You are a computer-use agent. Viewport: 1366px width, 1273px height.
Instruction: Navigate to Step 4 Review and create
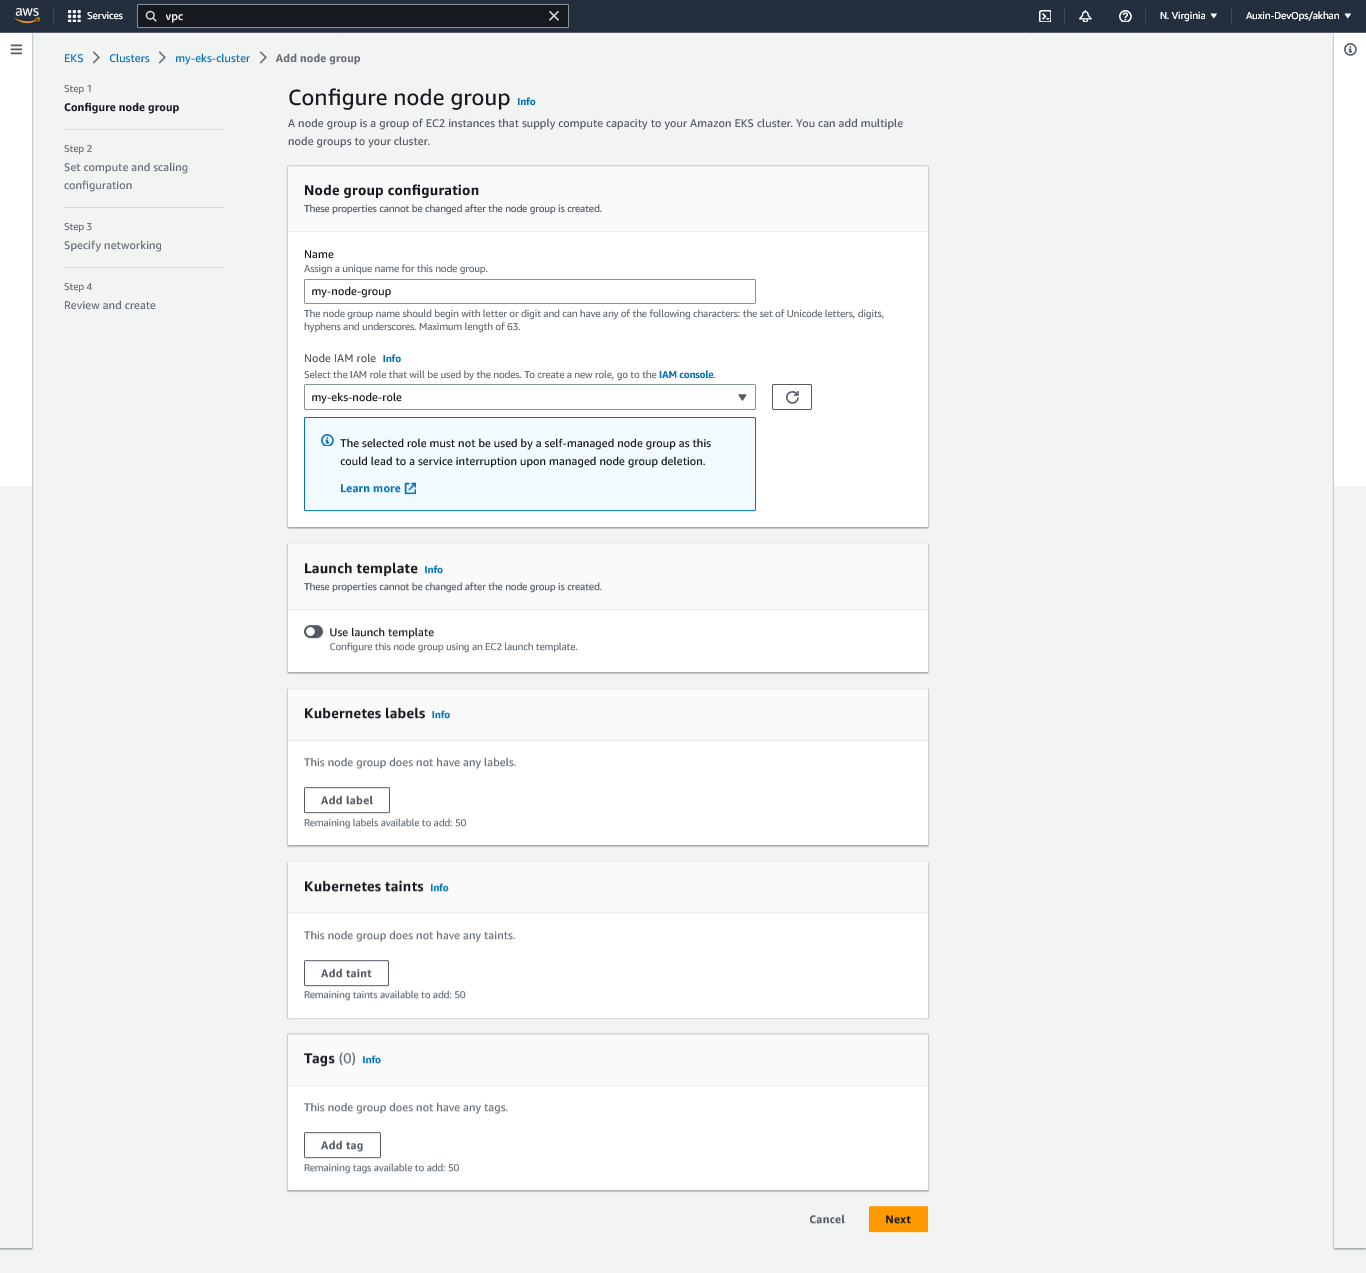click(110, 305)
